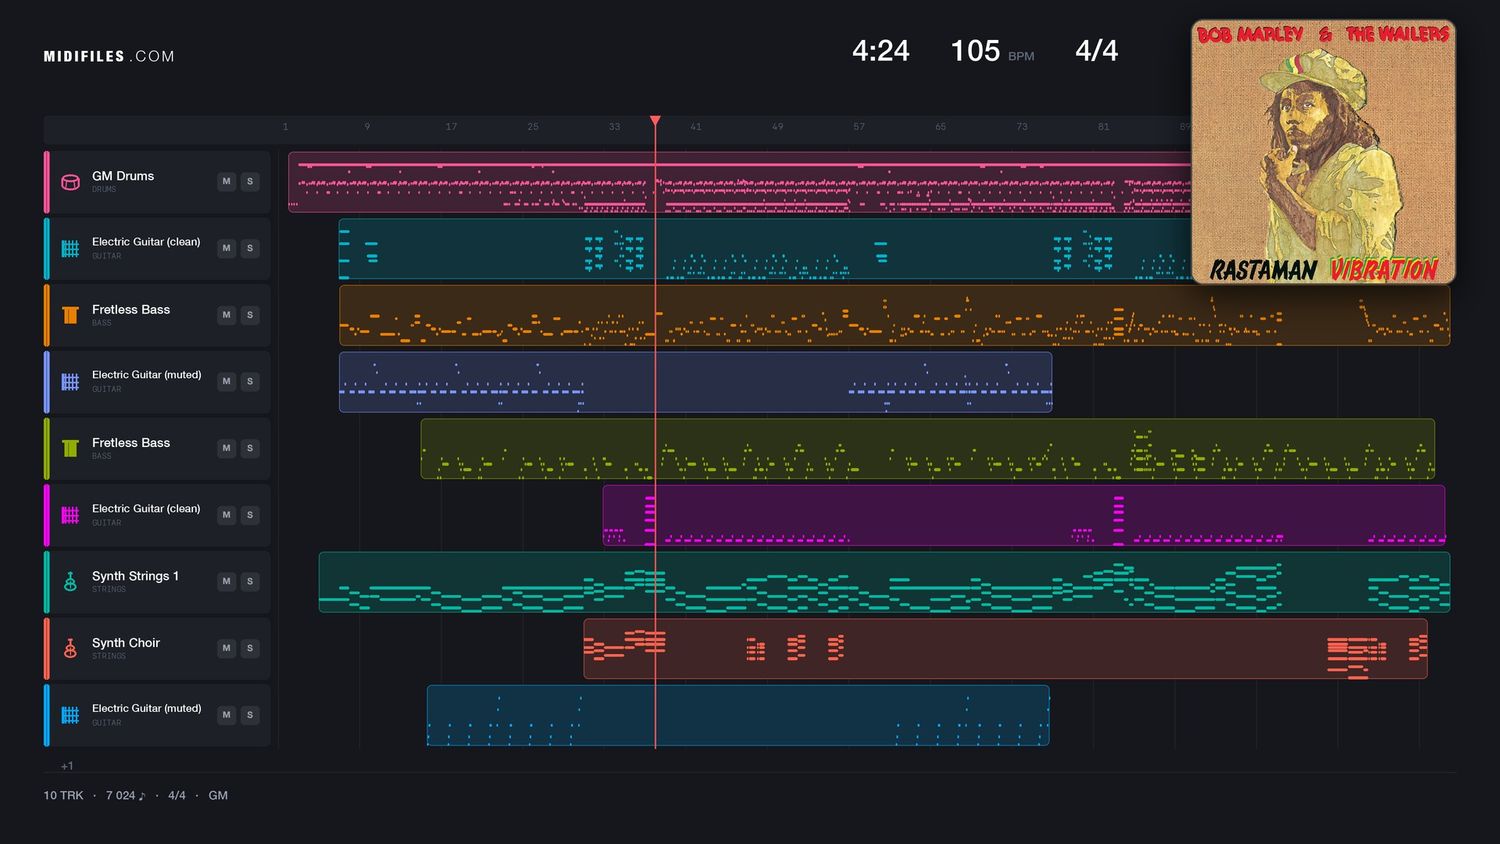The image size is (1500, 844).
Task: Click the GM label in the status line
Action: pyautogui.click(x=218, y=796)
